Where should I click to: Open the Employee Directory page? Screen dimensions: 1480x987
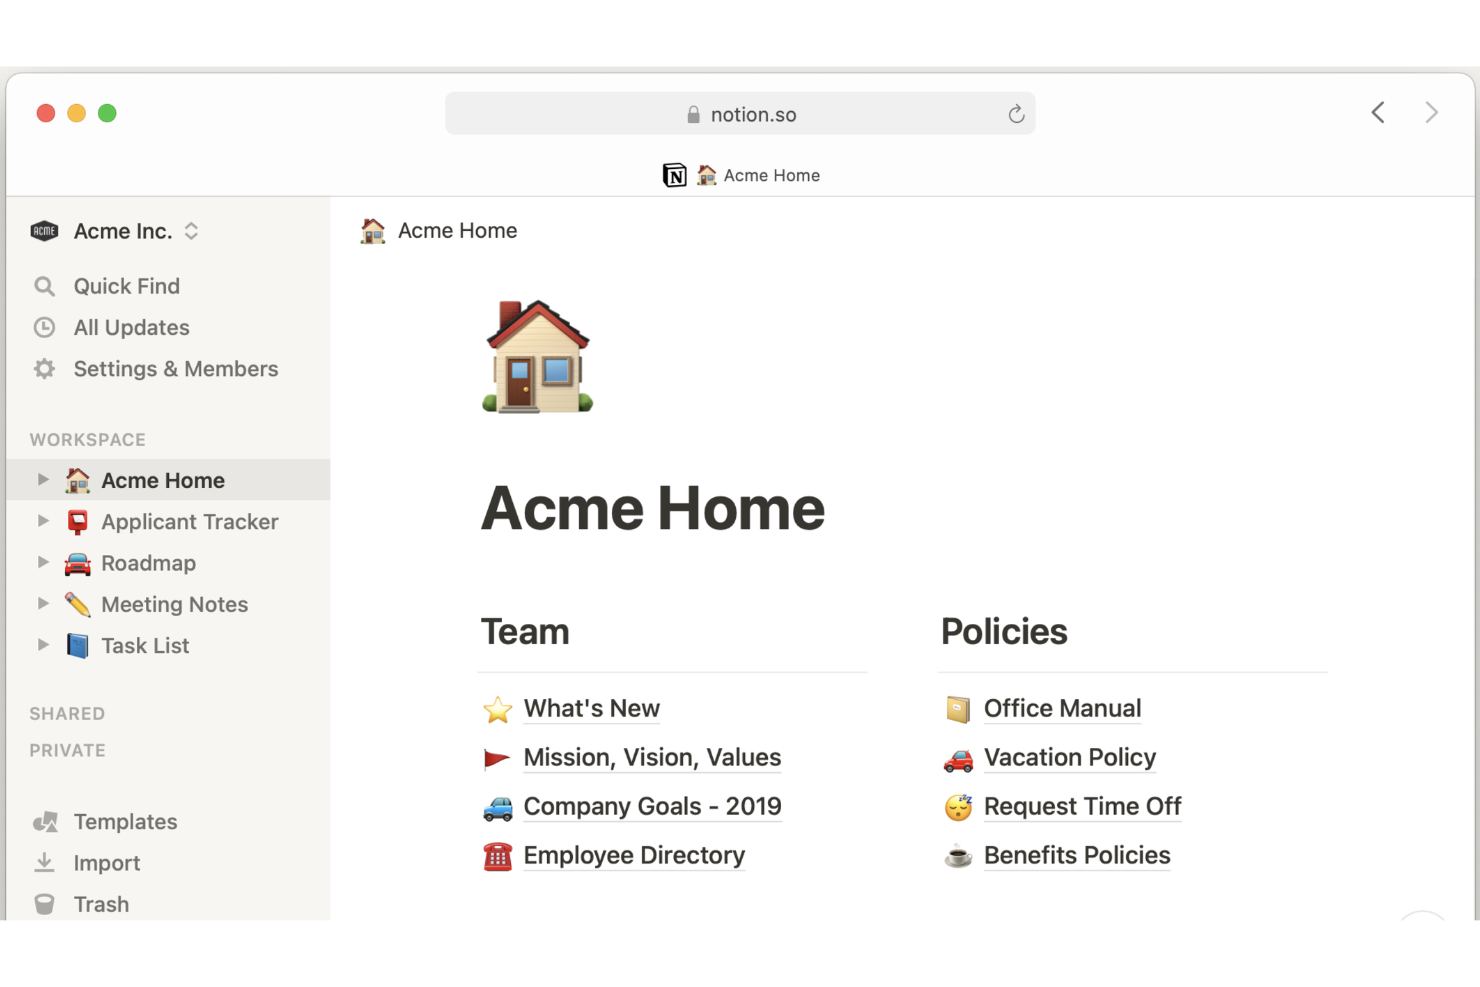pyautogui.click(x=634, y=855)
